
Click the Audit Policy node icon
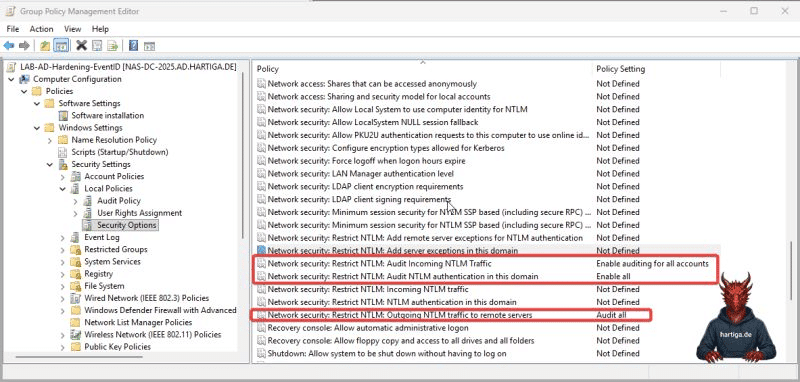pyautogui.click(x=88, y=201)
